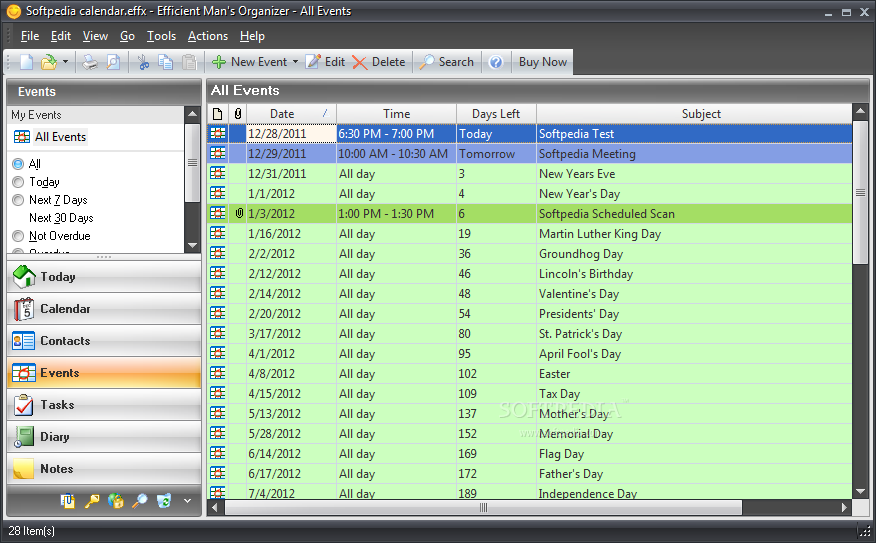Click the events list vertical scrollbar thumb
Image resolution: width=876 pixels, height=543 pixels.
tap(860, 193)
